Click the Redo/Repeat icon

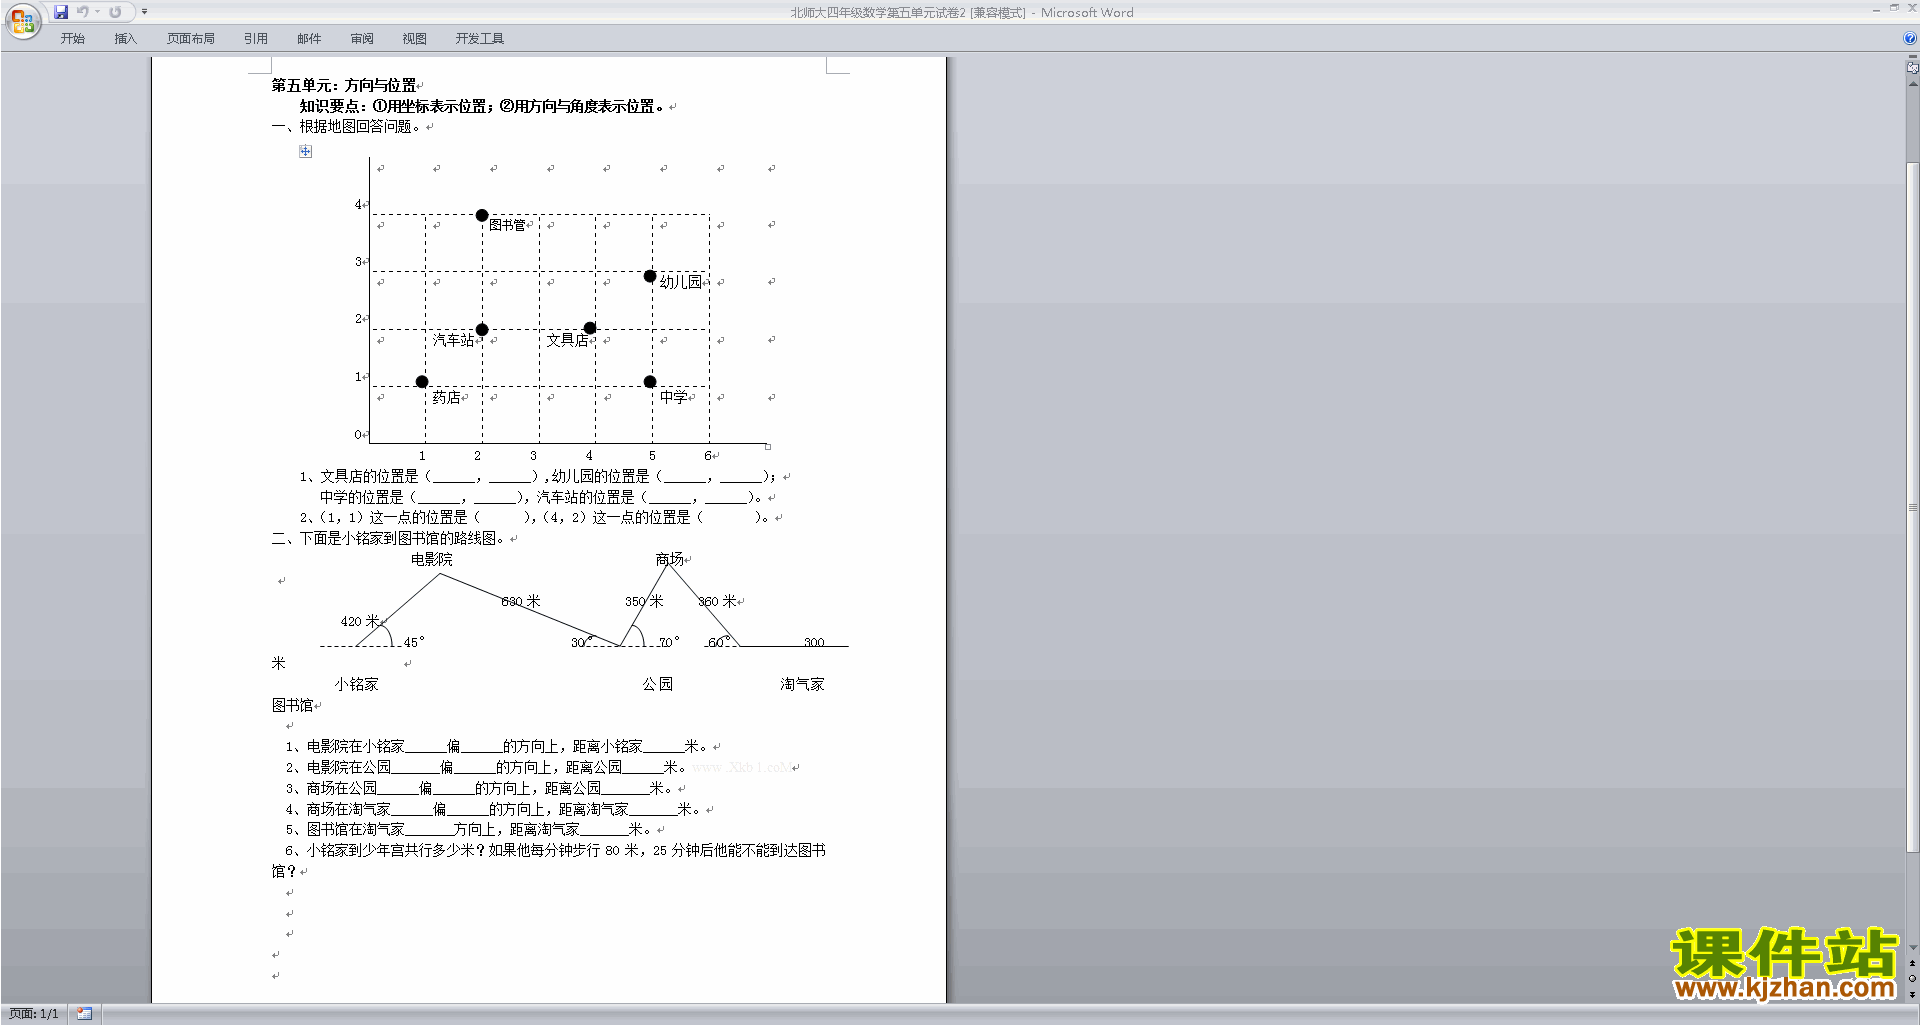(x=115, y=12)
